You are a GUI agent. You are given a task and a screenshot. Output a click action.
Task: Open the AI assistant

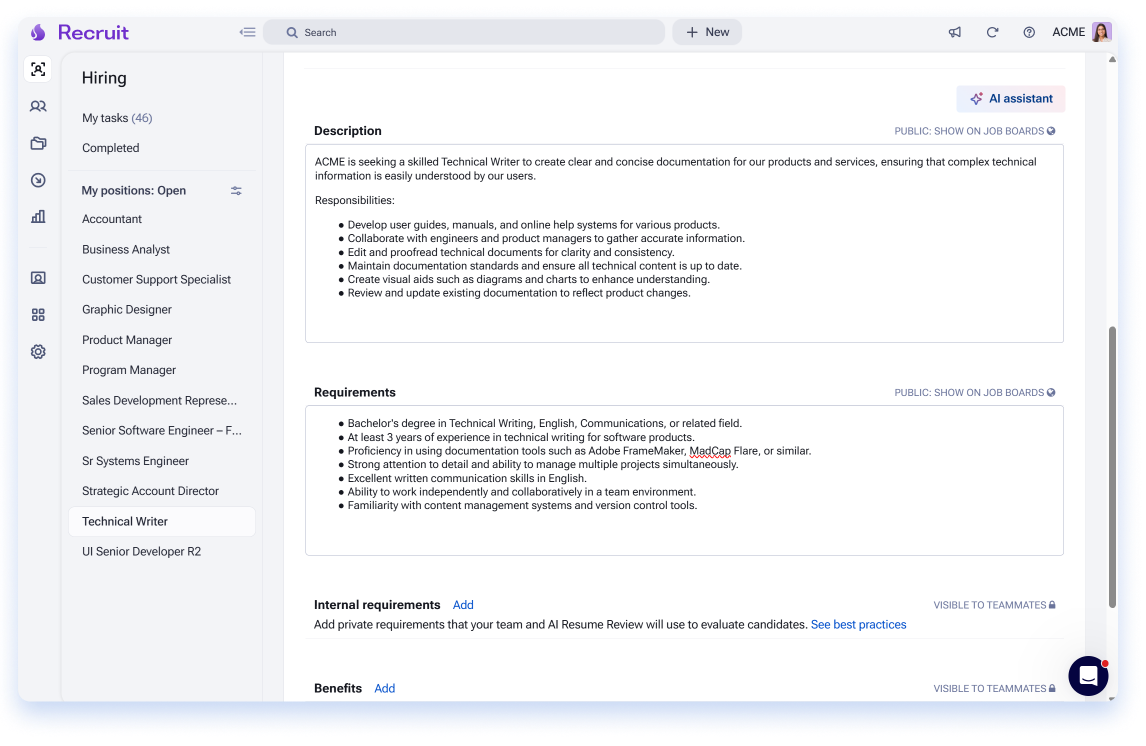(1010, 99)
